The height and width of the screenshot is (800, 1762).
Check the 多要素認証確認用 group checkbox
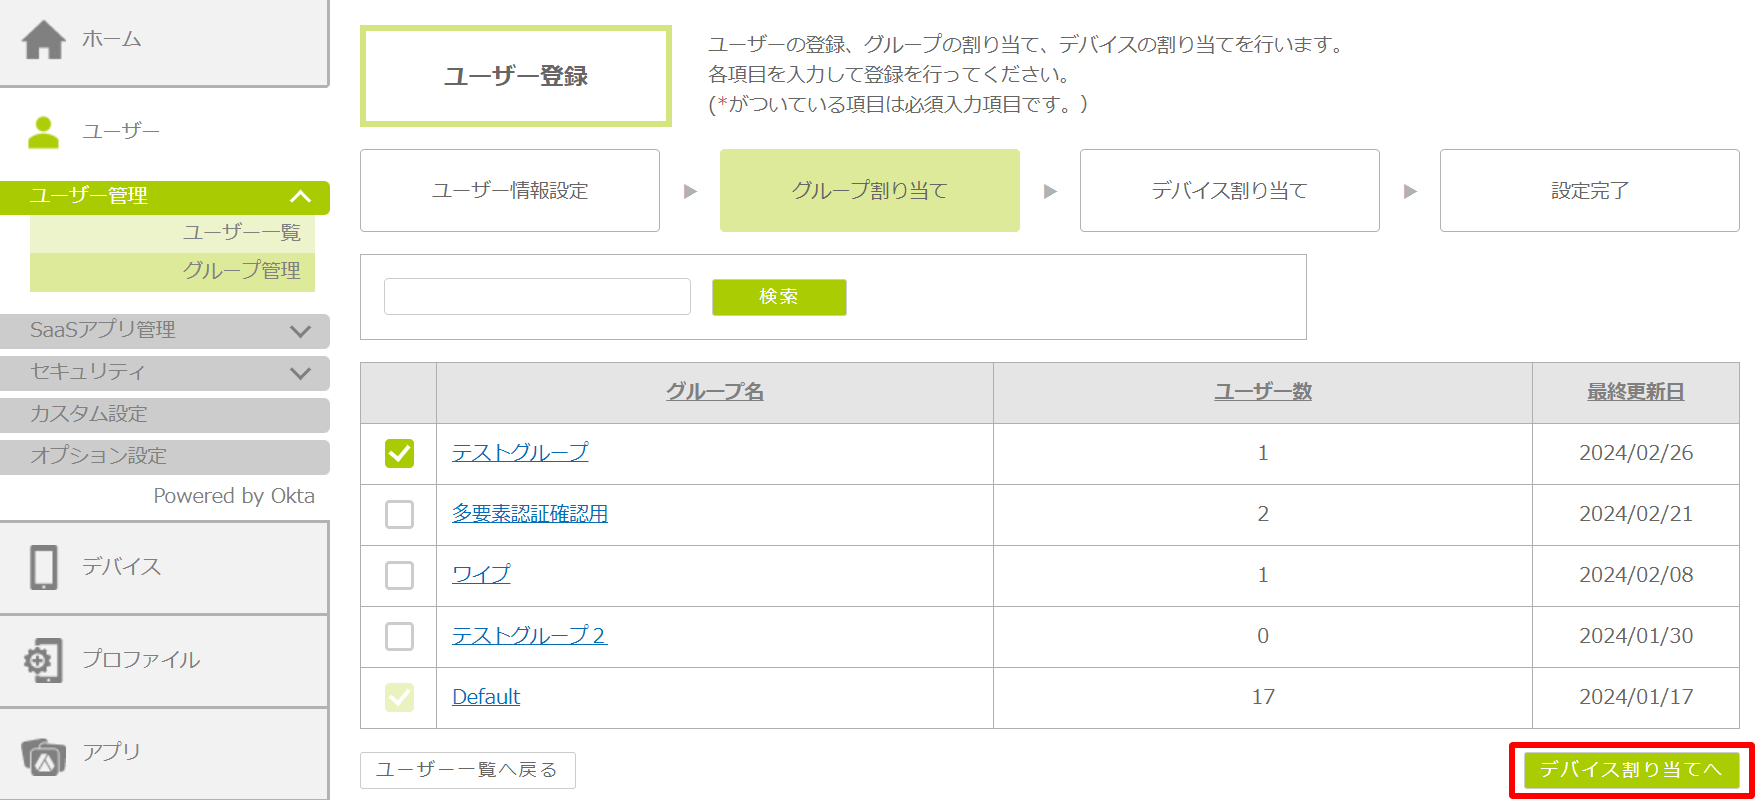(399, 514)
